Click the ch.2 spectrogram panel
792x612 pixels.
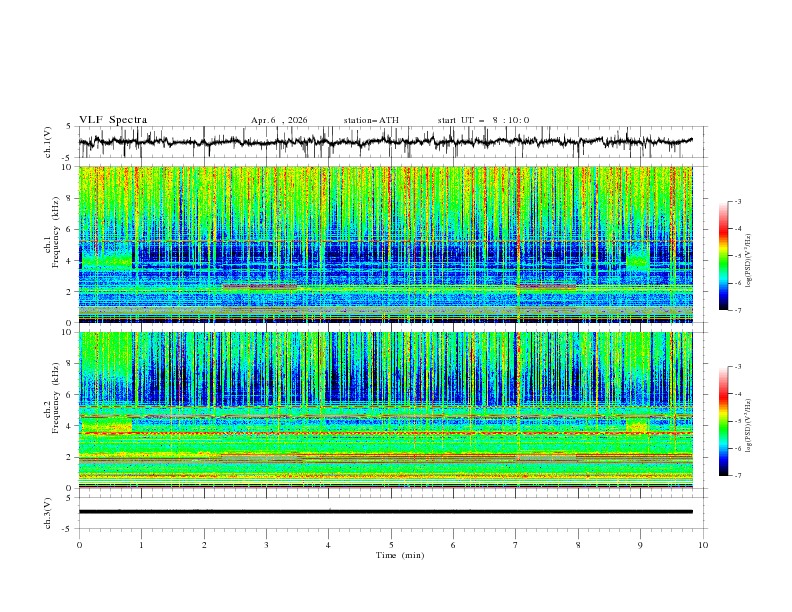tap(386, 410)
